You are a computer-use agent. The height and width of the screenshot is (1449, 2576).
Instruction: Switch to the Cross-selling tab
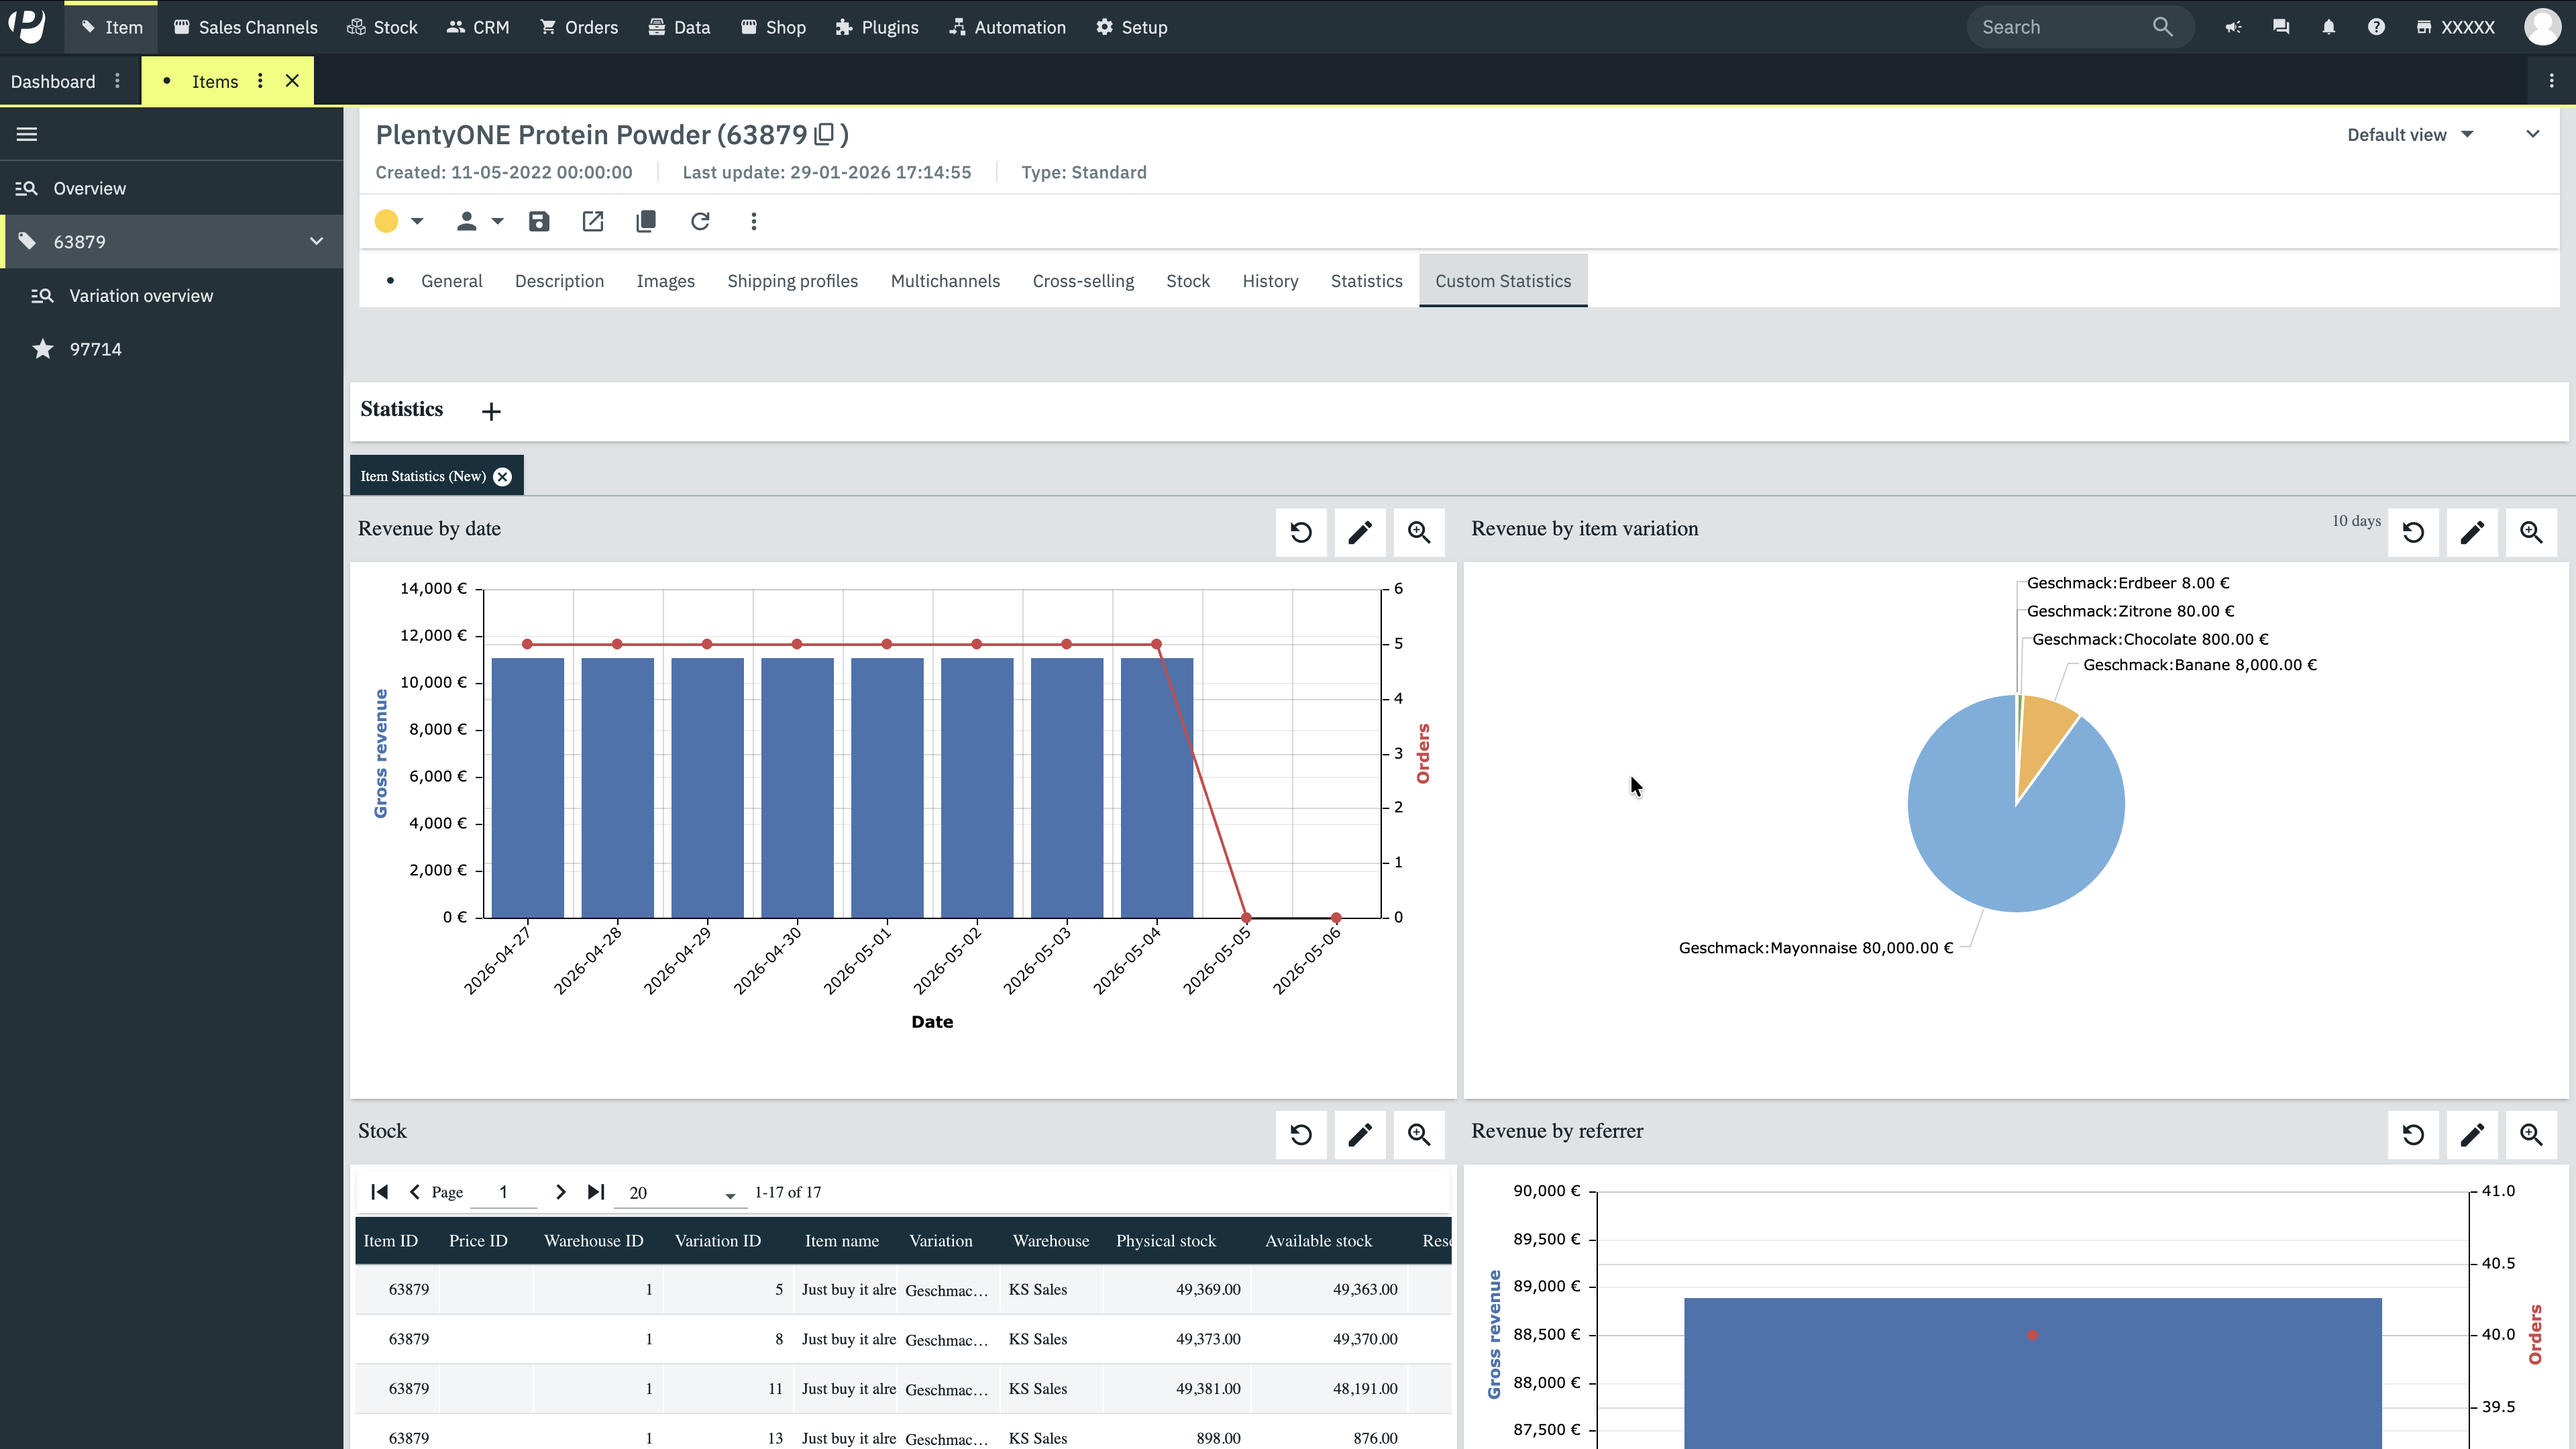pyautogui.click(x=1083, y=281)
